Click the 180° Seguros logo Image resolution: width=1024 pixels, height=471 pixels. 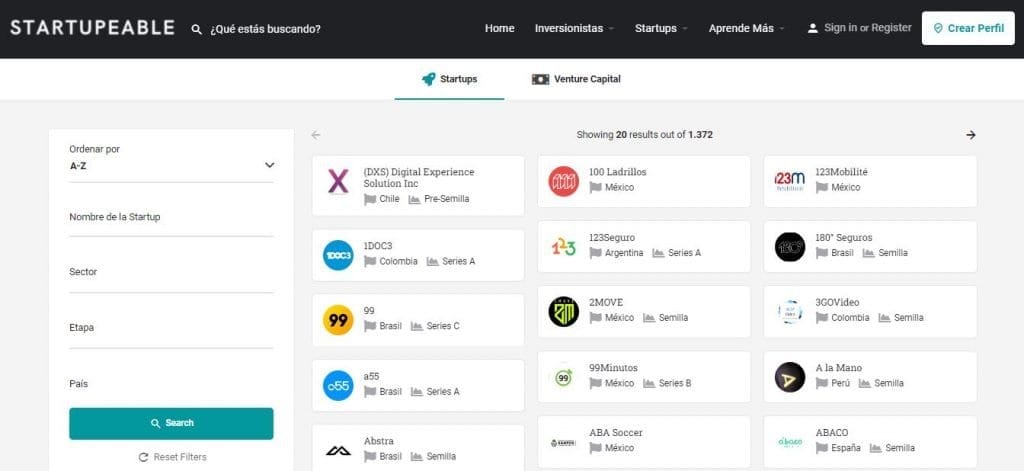coord(790,246)
